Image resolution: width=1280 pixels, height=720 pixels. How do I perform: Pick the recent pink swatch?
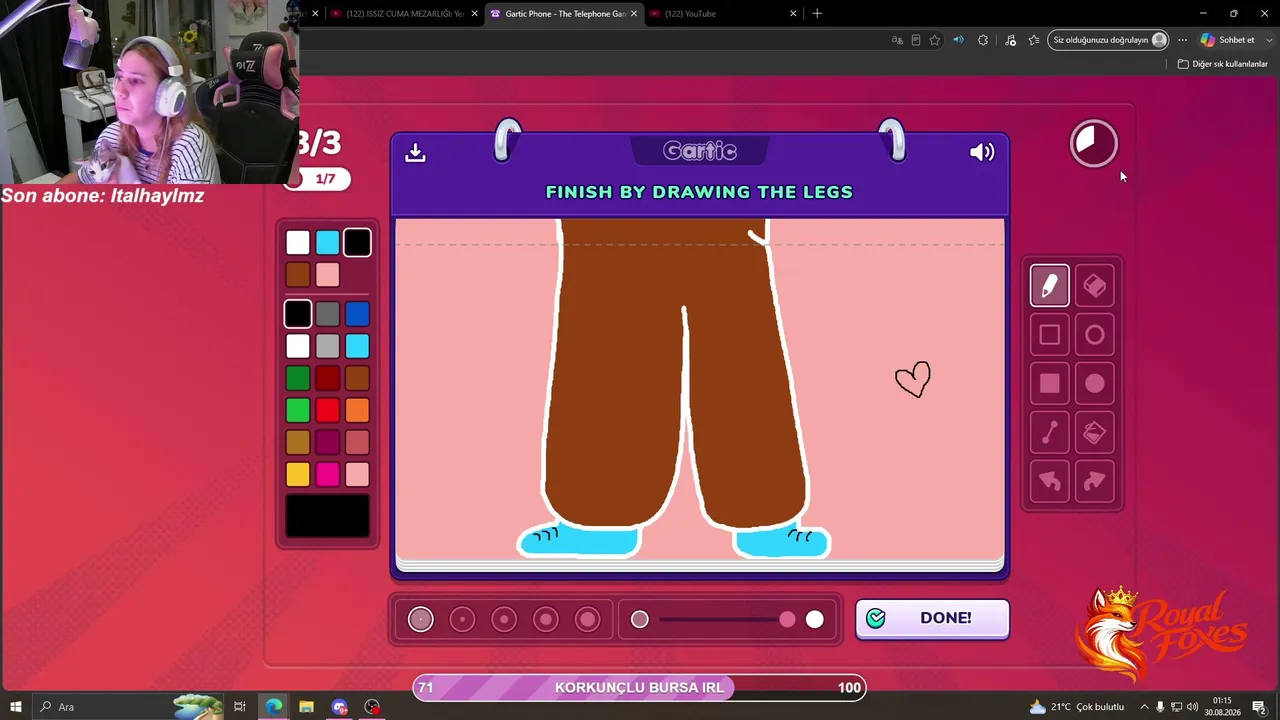[328, 274]
